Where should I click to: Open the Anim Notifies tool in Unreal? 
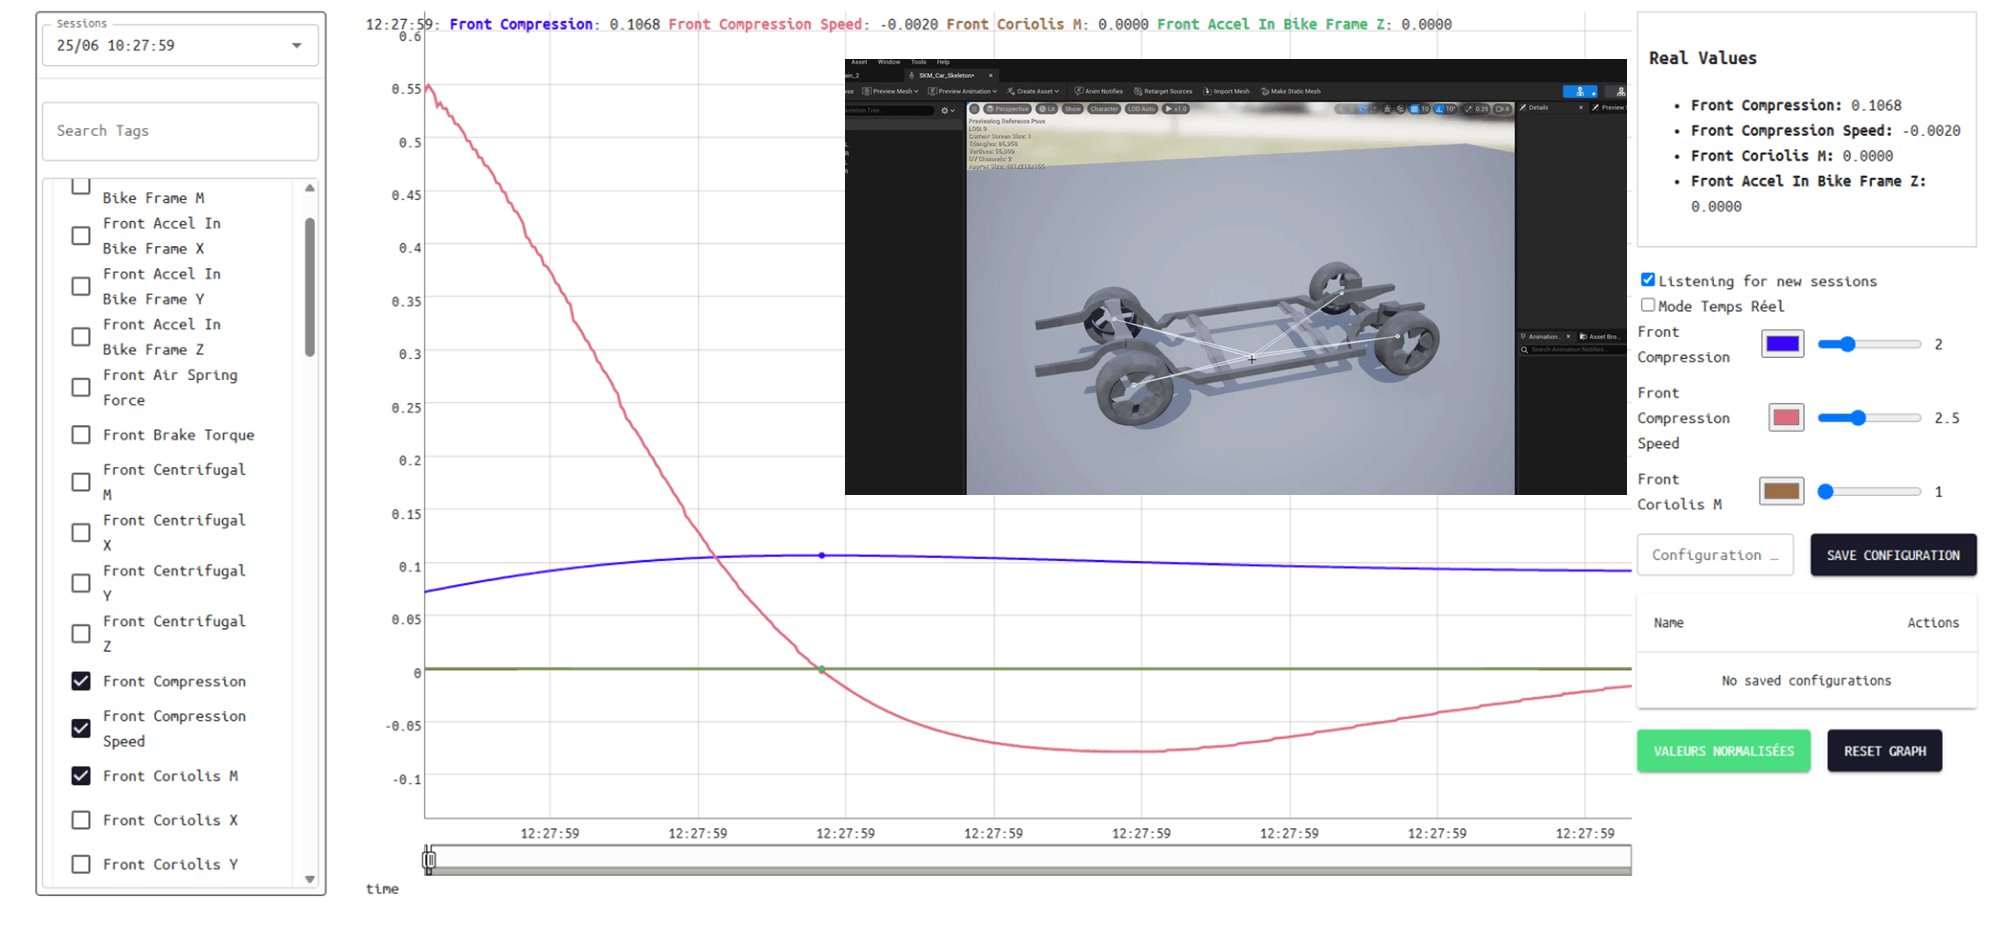pyautogui.click(x=1098, y=92)
